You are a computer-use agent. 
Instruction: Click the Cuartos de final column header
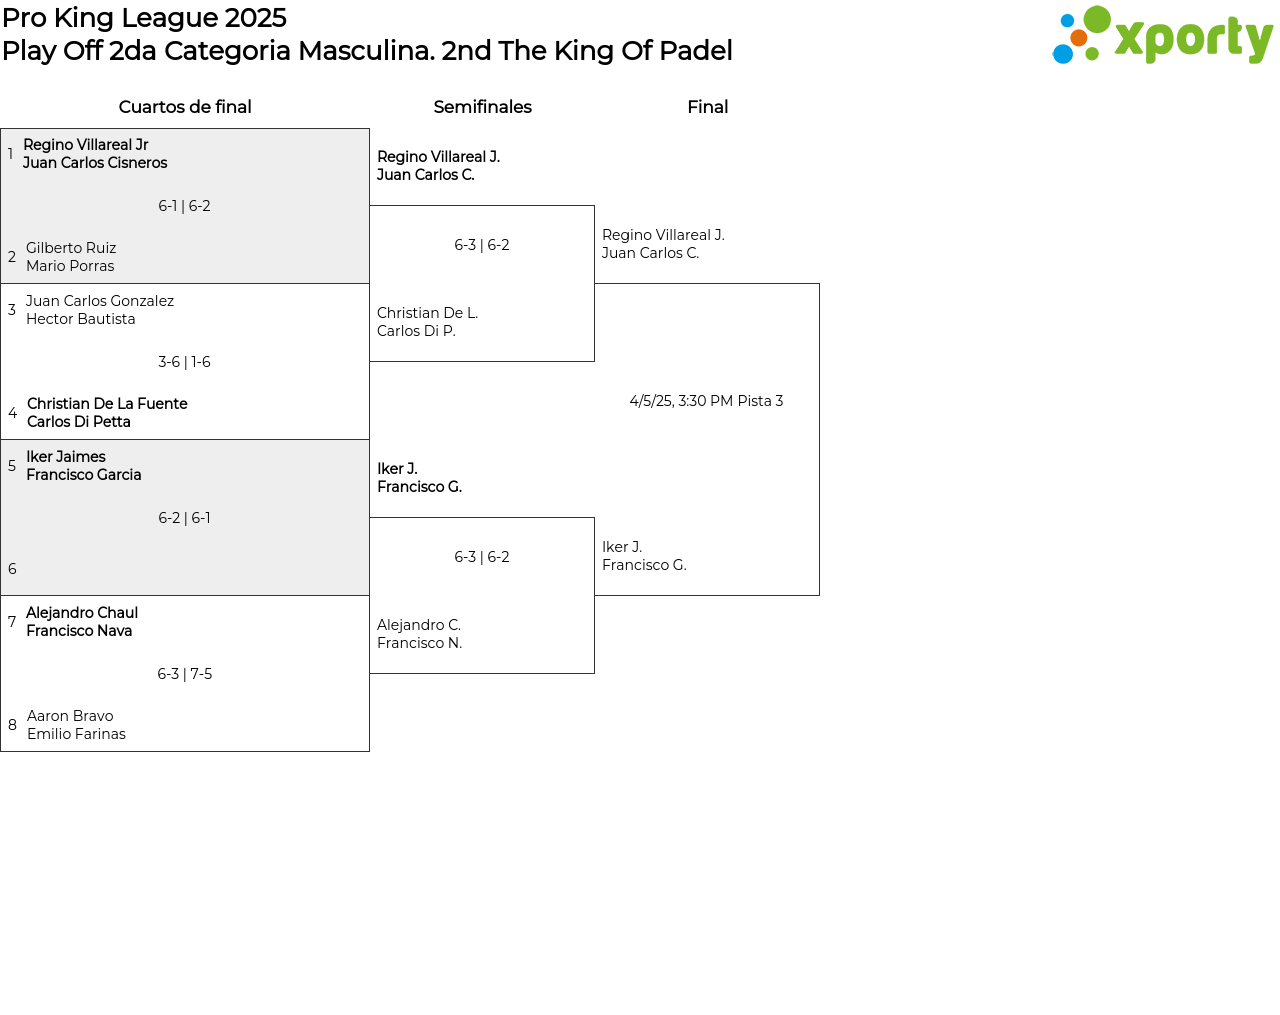click(x=185, y=107)
